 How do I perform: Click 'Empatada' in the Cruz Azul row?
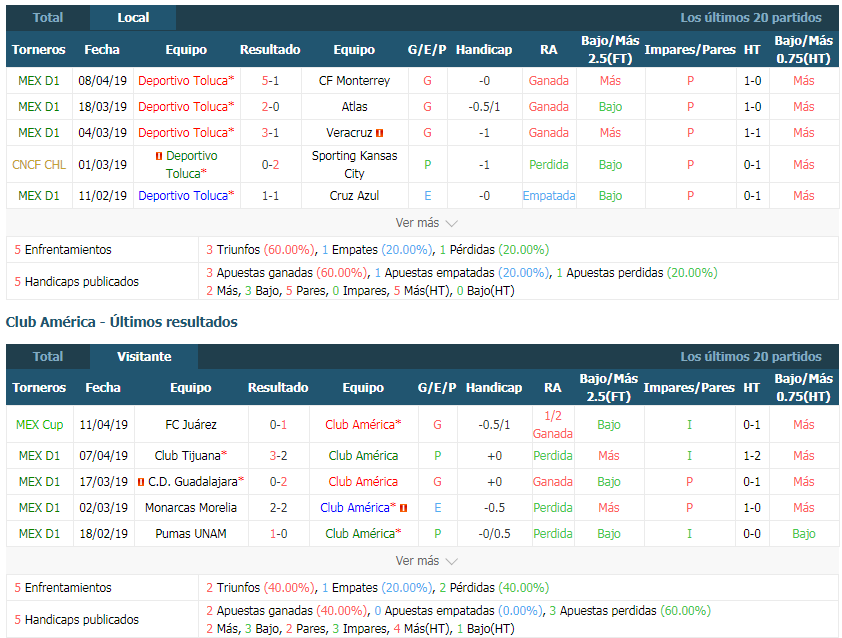[549, 196]
